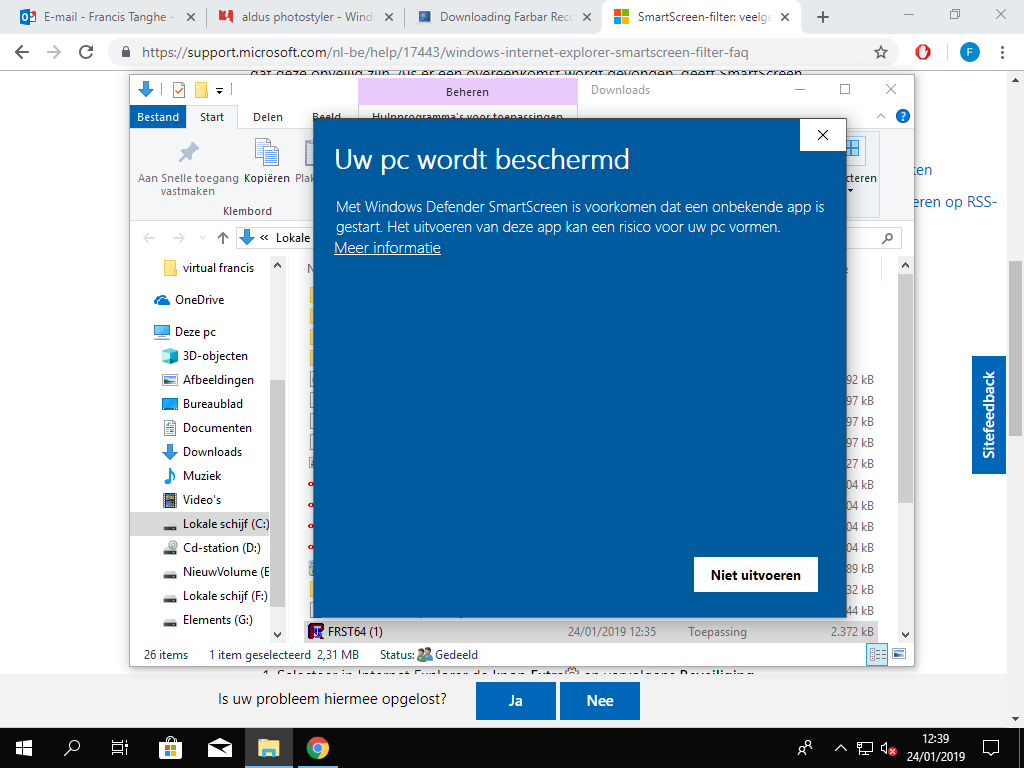Screen dimensions: 1024x768
Task: Open Windows Start menu
Action: (x=24, y=748)
